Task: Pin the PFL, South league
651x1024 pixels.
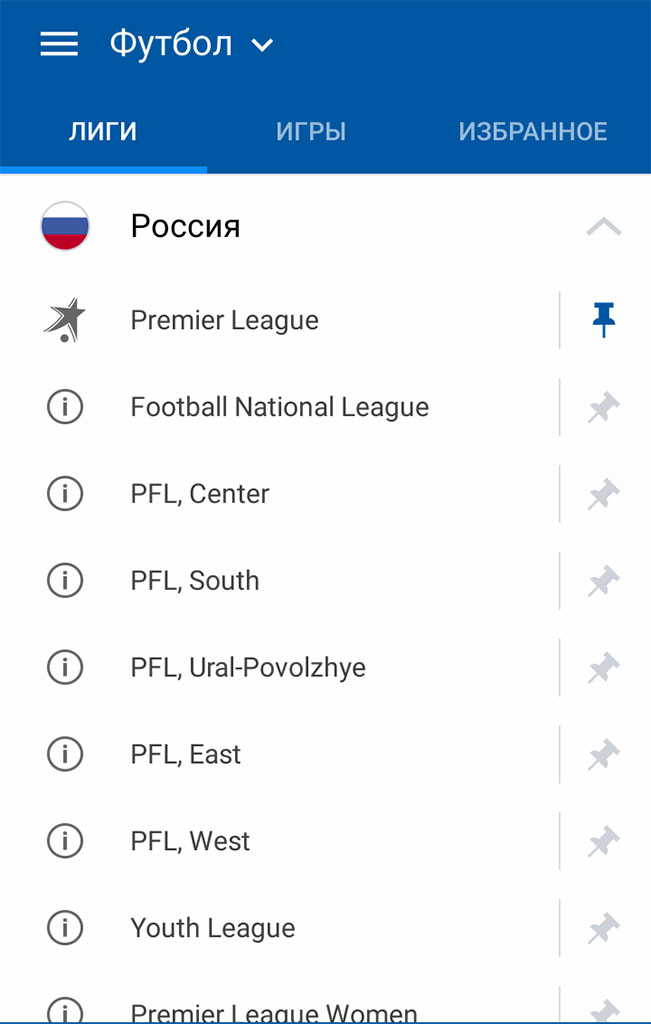Action: (x=603, y=581)
